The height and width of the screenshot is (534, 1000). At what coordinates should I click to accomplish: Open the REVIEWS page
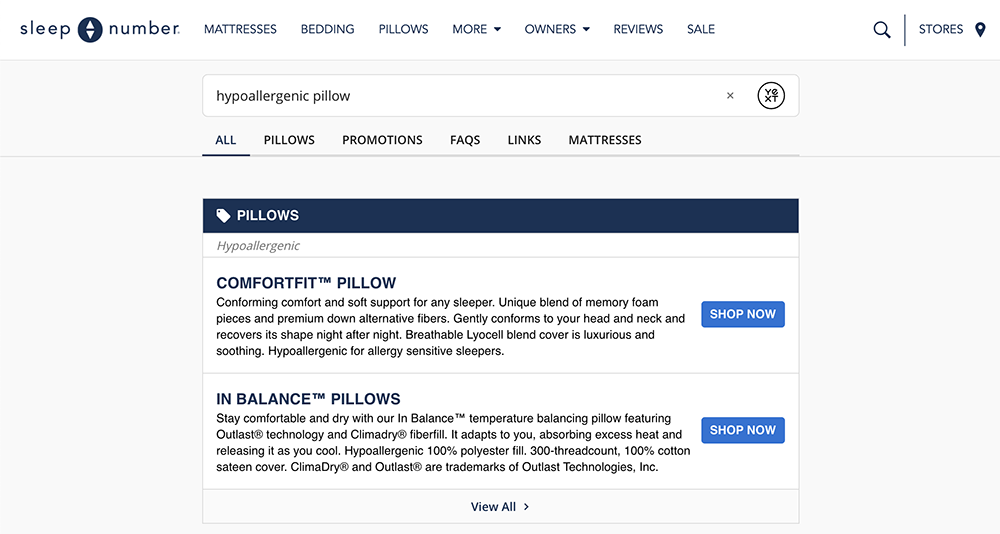tap(638, 30)
